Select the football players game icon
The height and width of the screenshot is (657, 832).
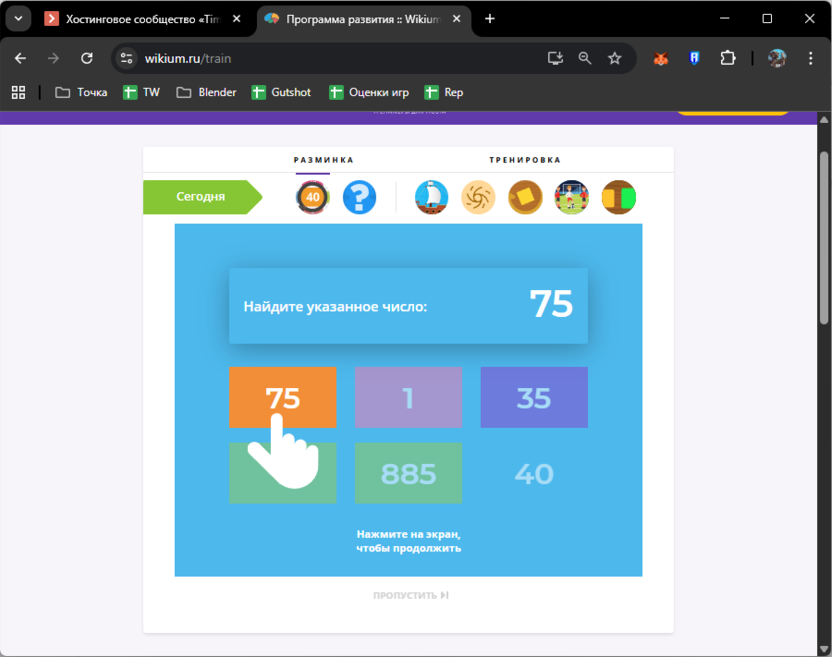coord(571,197)
